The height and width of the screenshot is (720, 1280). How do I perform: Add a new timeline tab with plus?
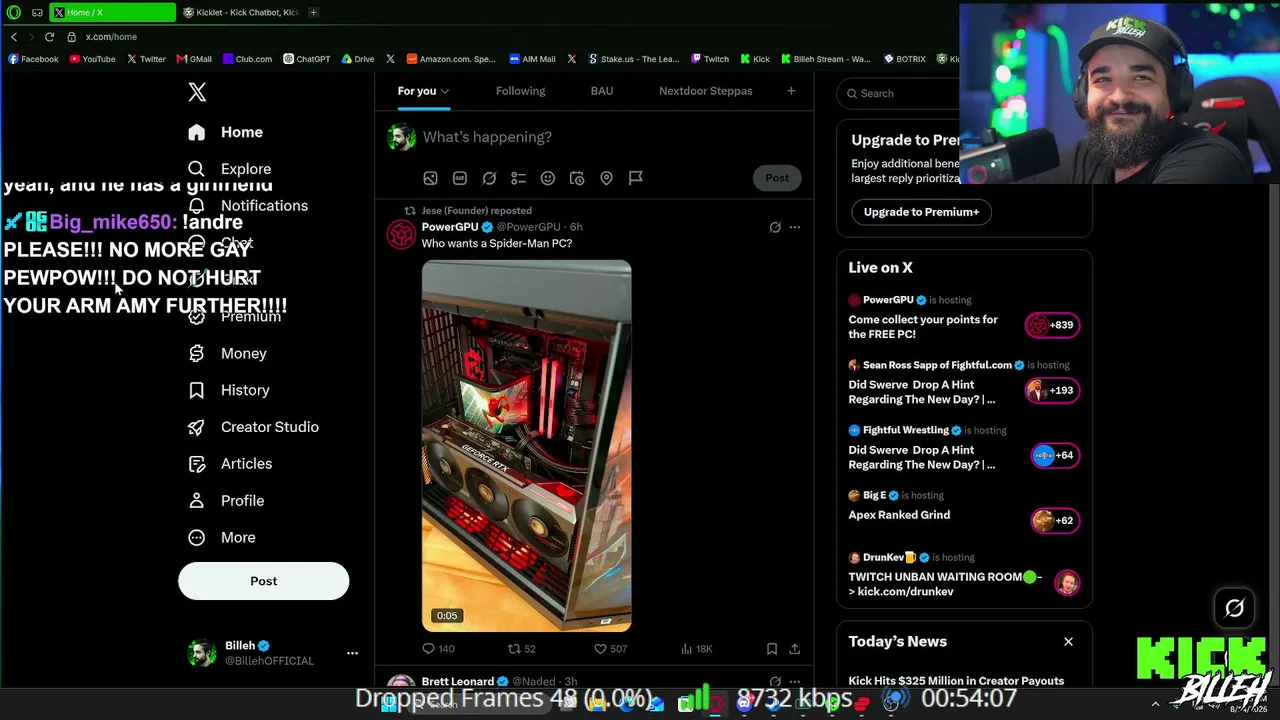(791, 91)
